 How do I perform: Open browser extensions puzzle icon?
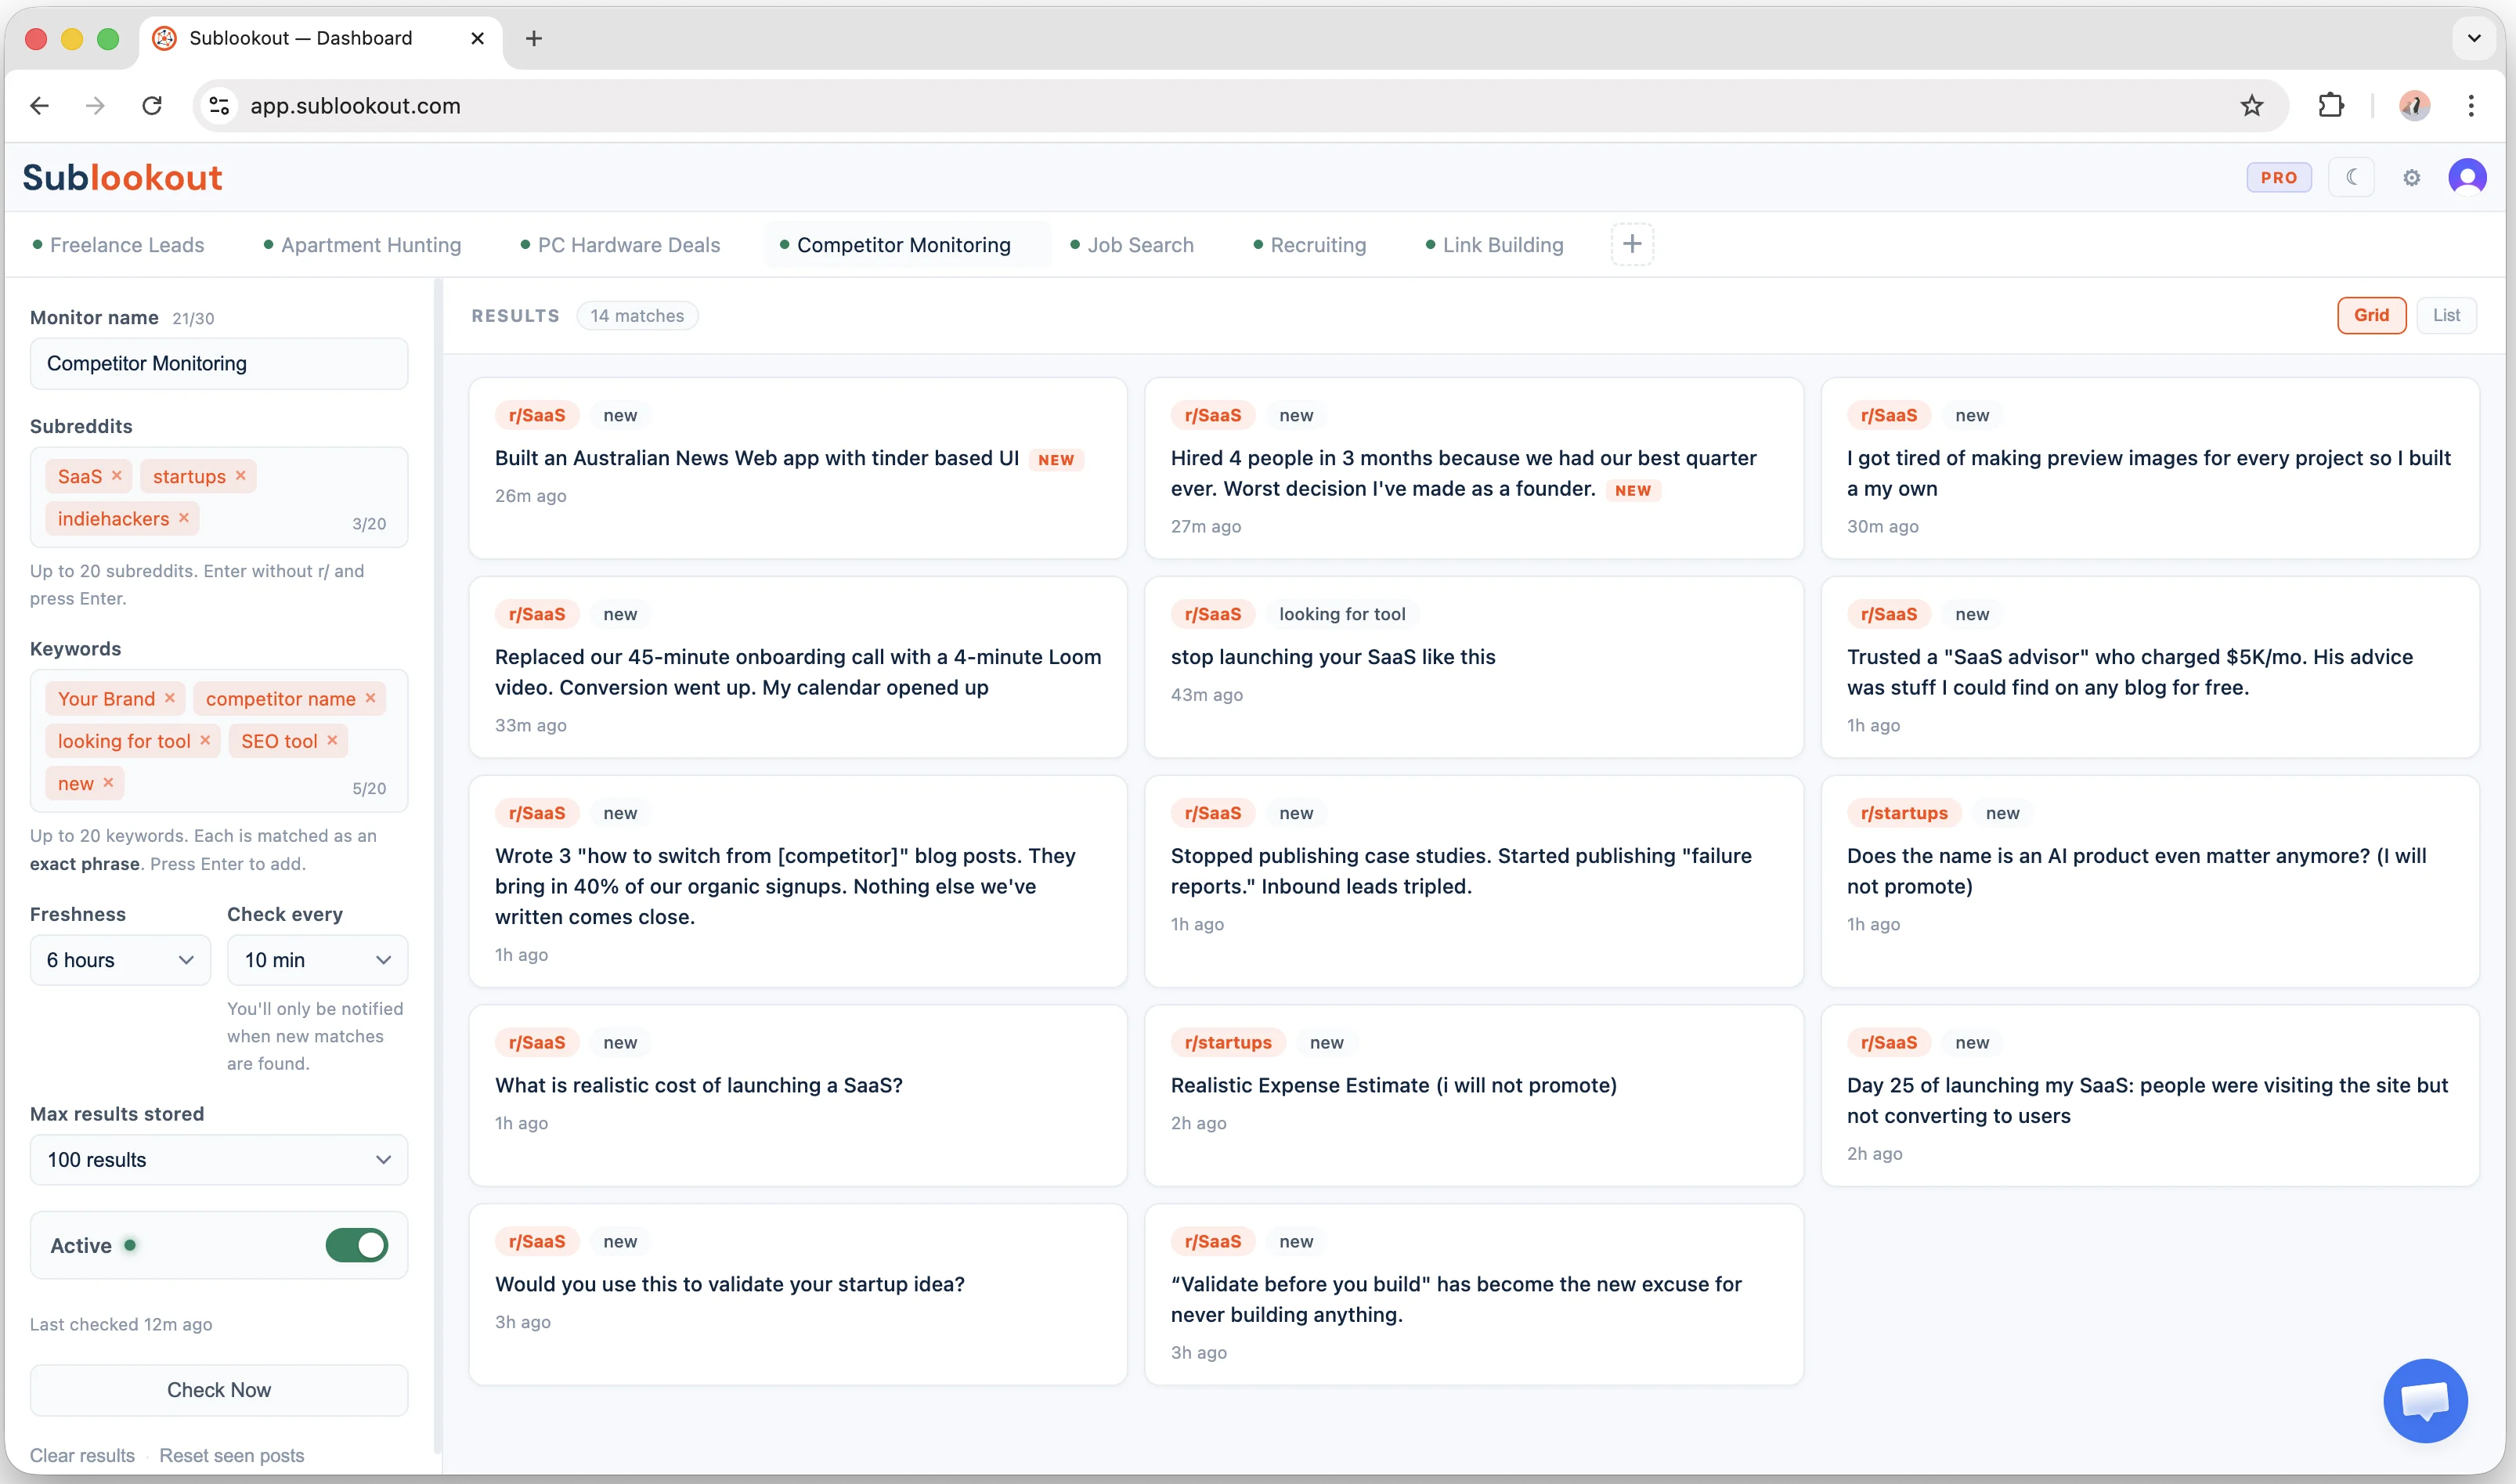pos(2330,106)
